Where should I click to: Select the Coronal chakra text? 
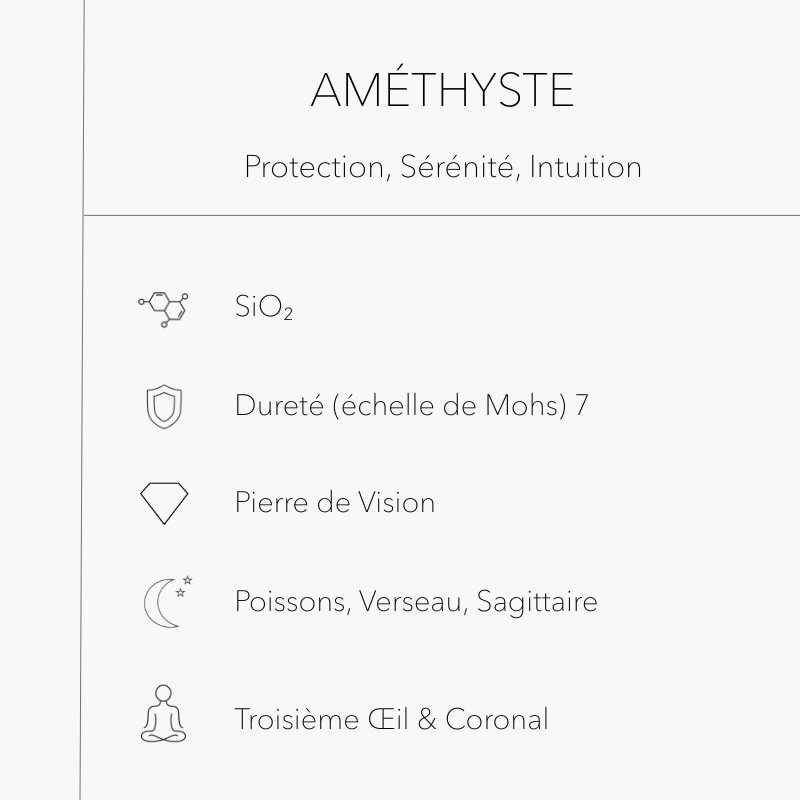497,719
